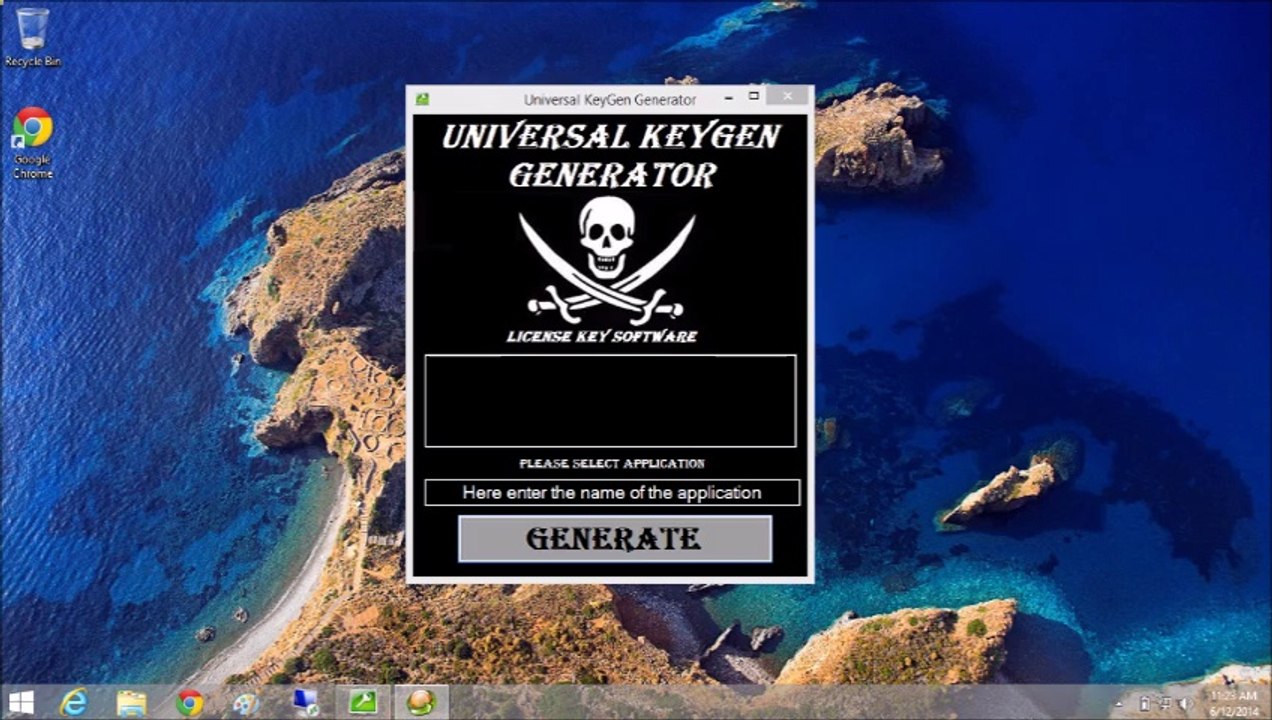The width and height of the screenshot is (1272, 720).
Task: Click the 'LICENSE KEY SOFTWARE' caption
Action: (602, 337)
